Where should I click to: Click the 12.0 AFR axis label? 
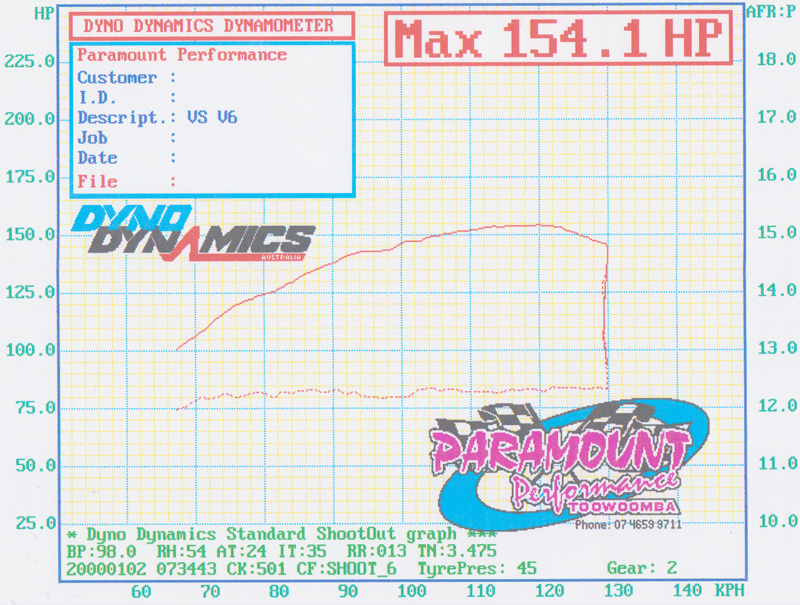pos(778,406)
